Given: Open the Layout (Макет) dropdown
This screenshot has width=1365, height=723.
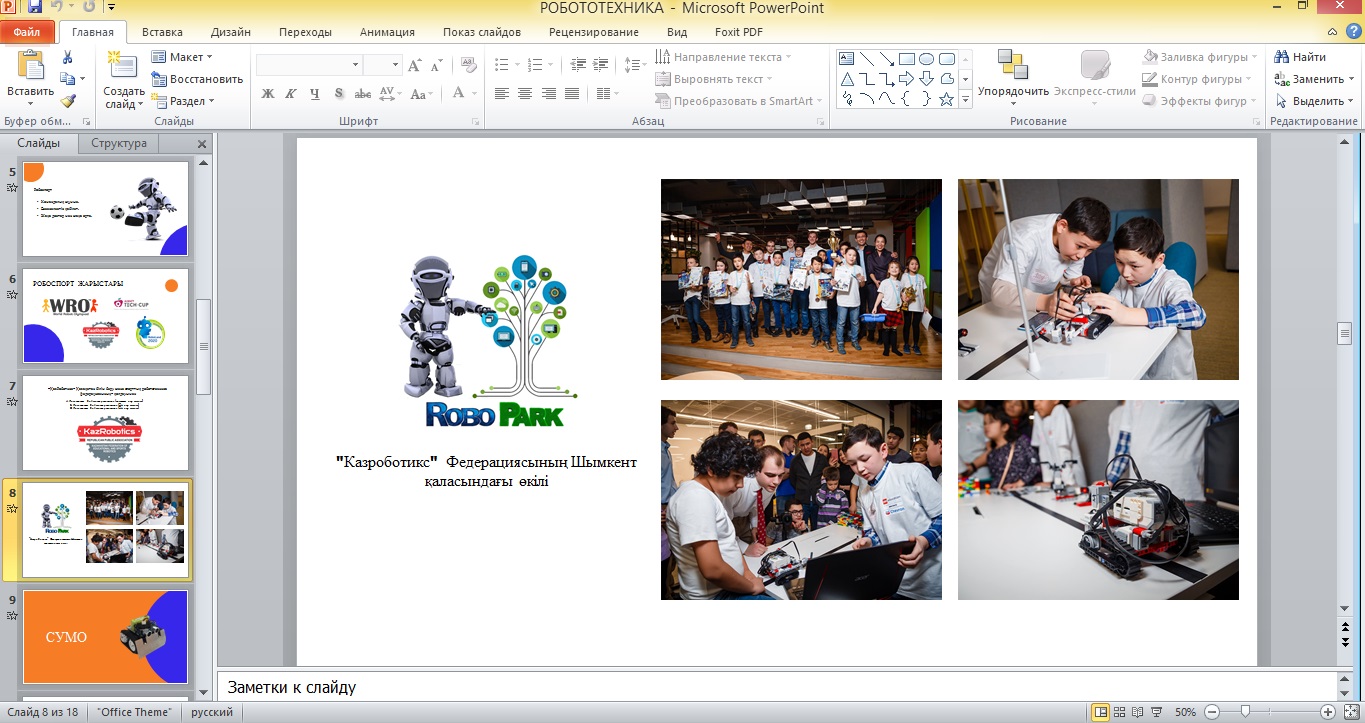Looking at the screenshot, I should 181,57.
